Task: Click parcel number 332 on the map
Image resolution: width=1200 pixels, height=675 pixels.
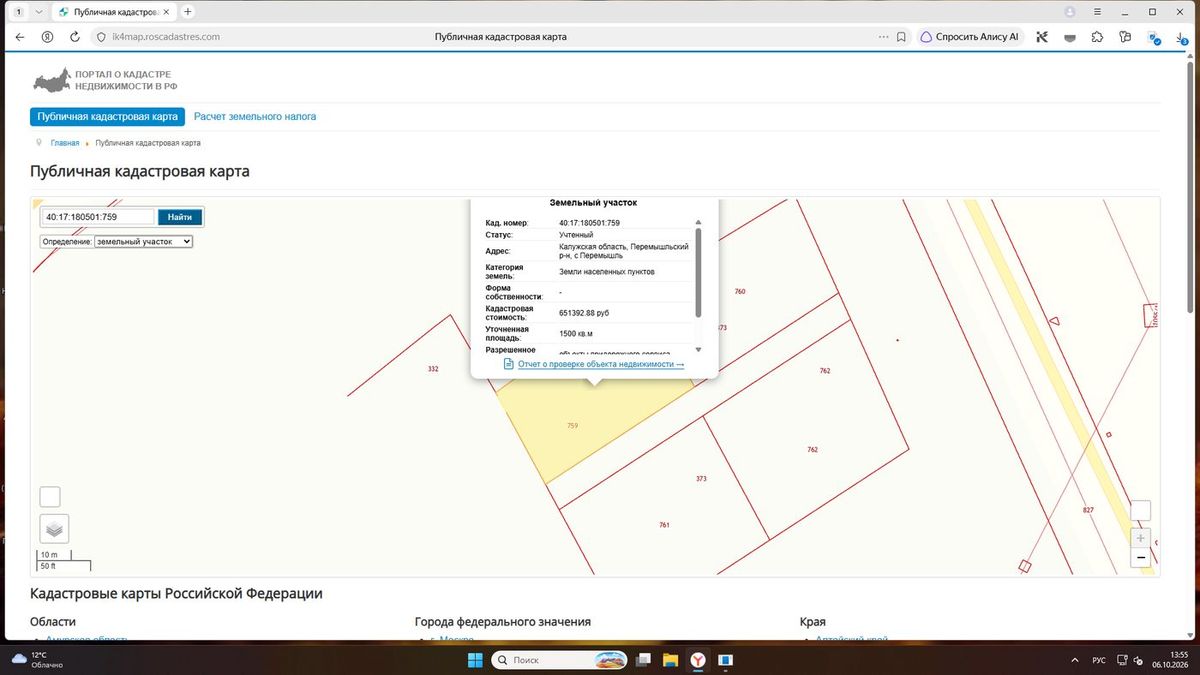Action: 433,369
